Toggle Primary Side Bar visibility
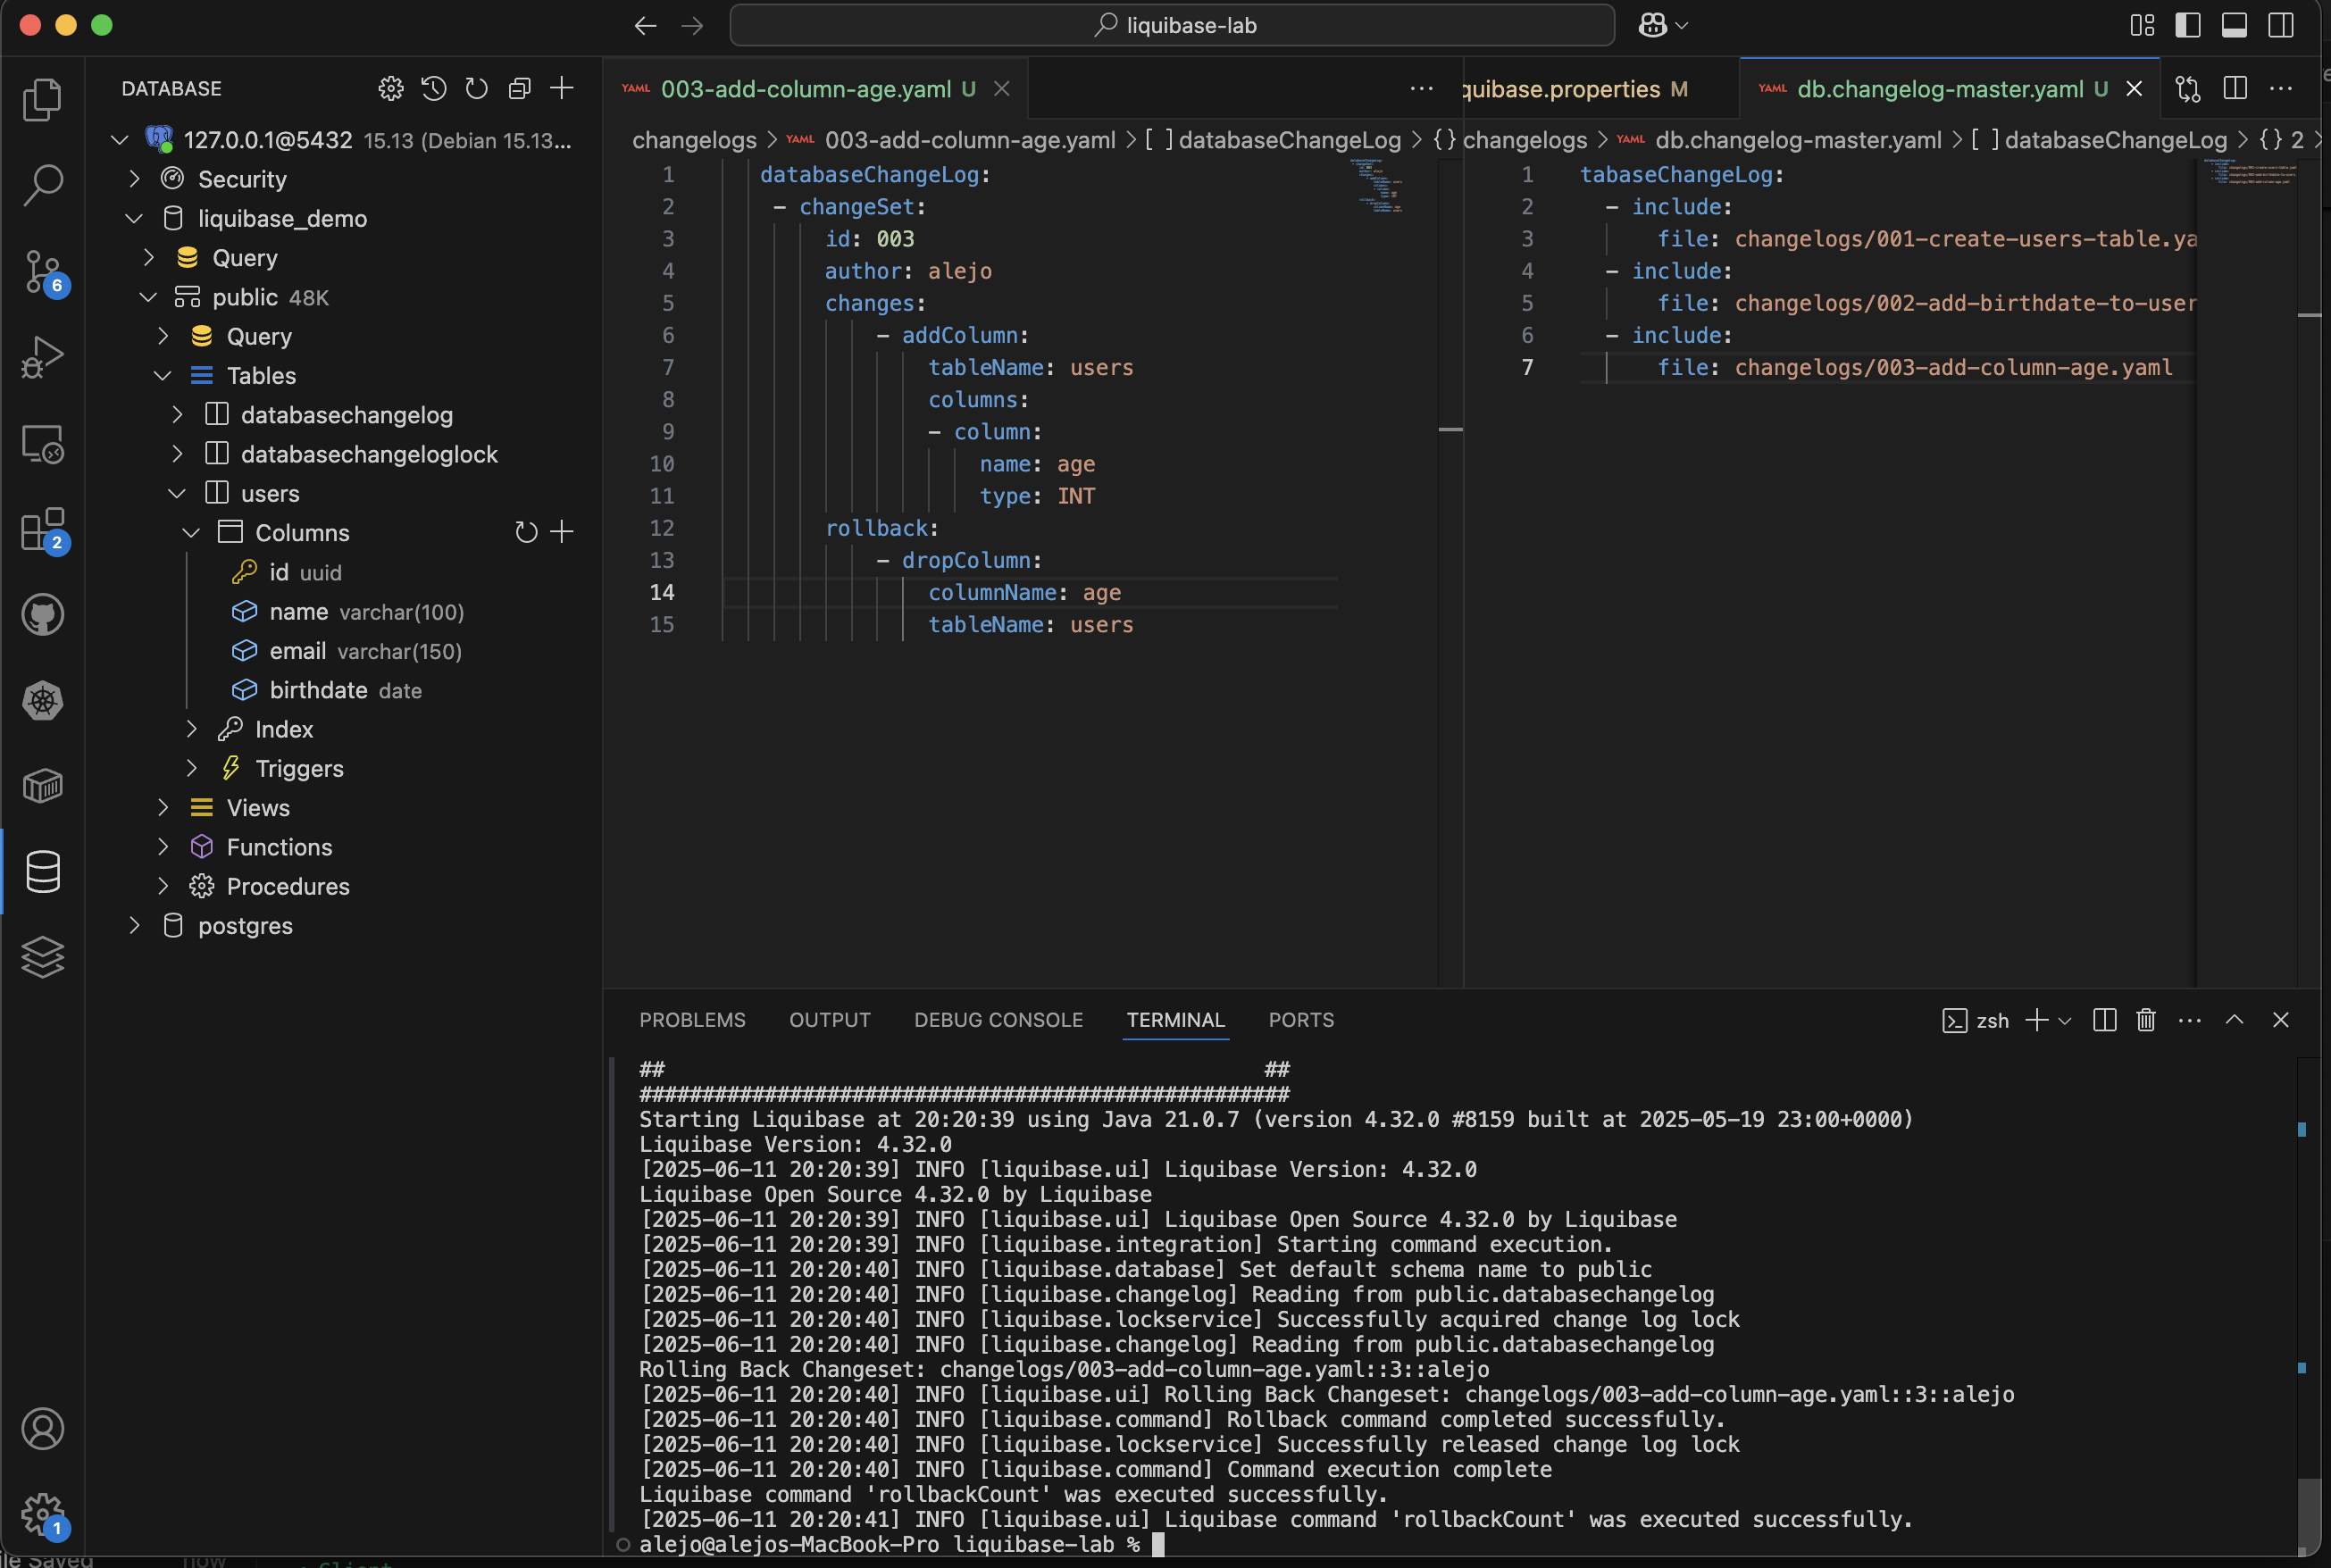This screenshot has width=2331, height=1568. [x=2188, y=25]
